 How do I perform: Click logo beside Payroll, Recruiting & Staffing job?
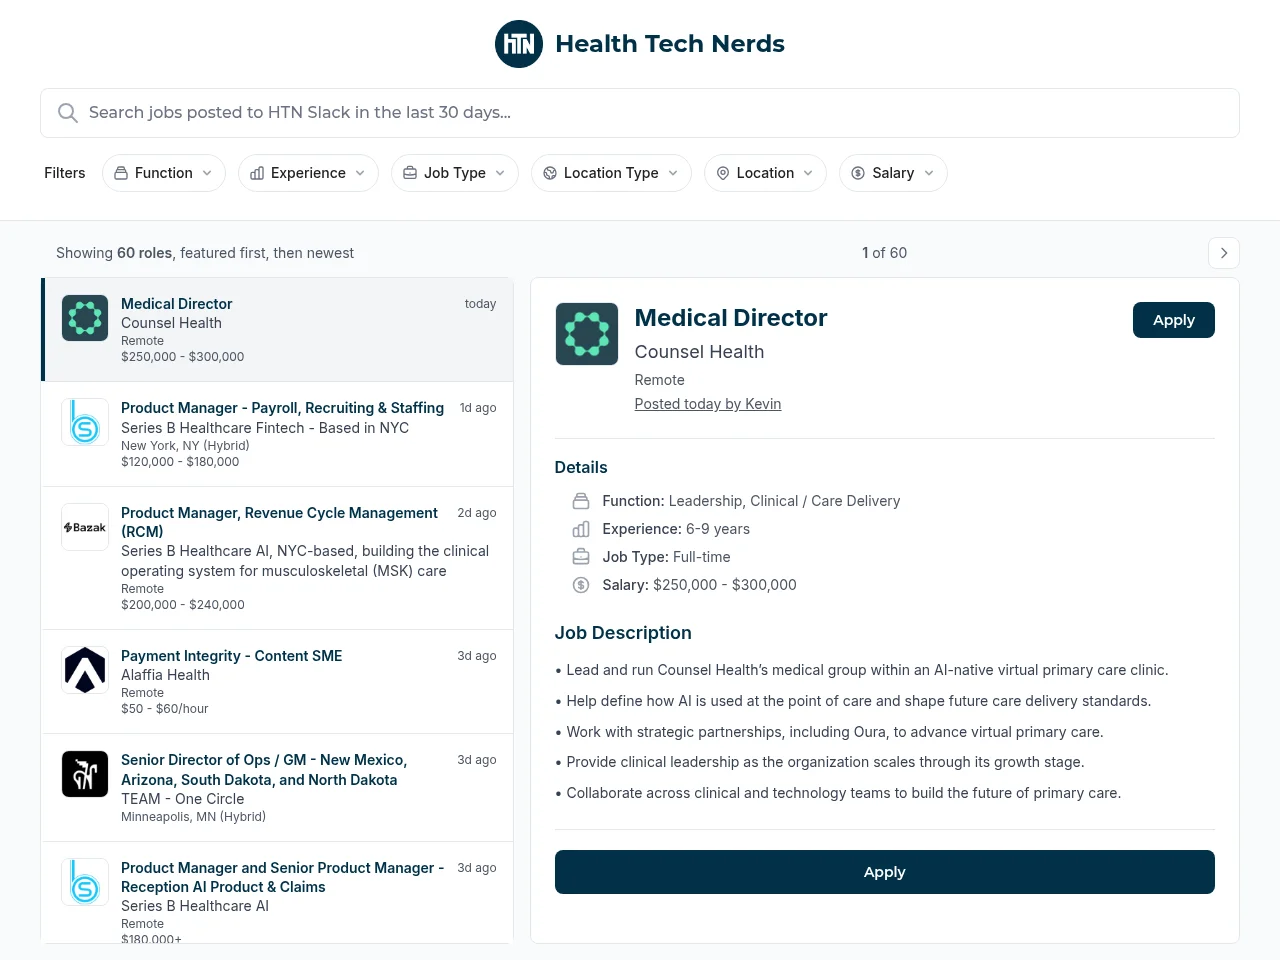click(85, 422)
